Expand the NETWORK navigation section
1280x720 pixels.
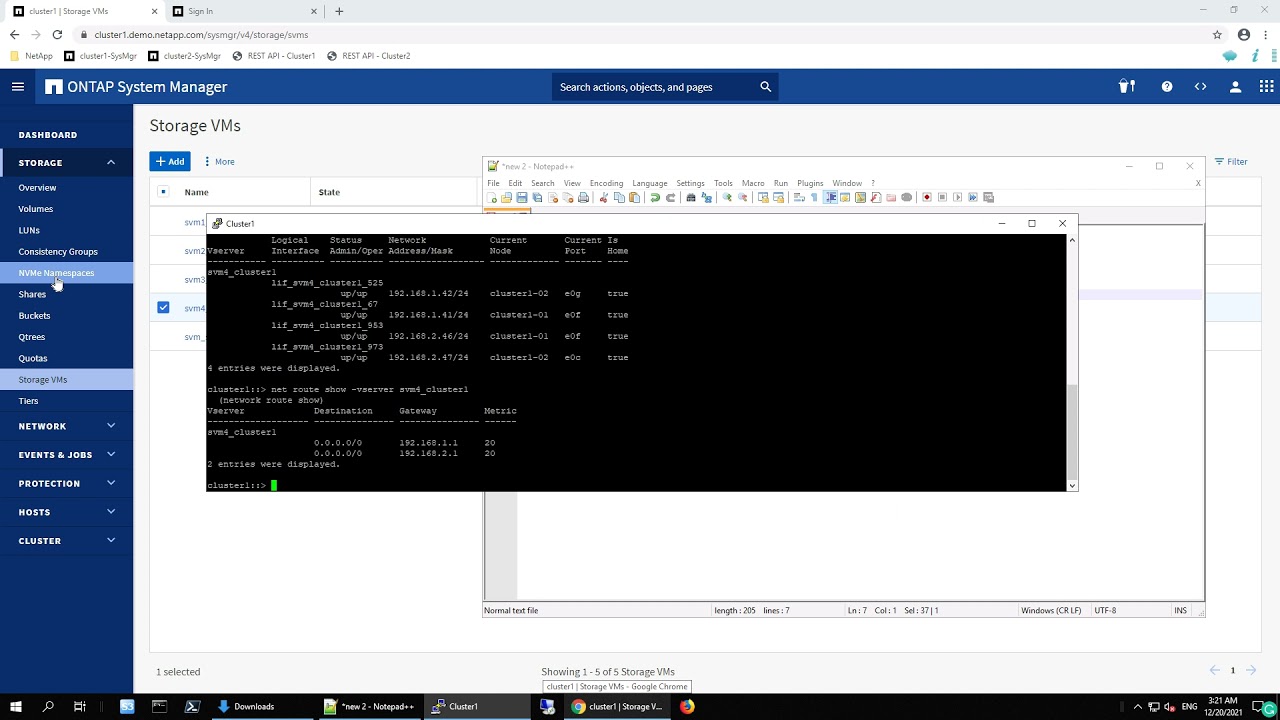pos(111,426)
